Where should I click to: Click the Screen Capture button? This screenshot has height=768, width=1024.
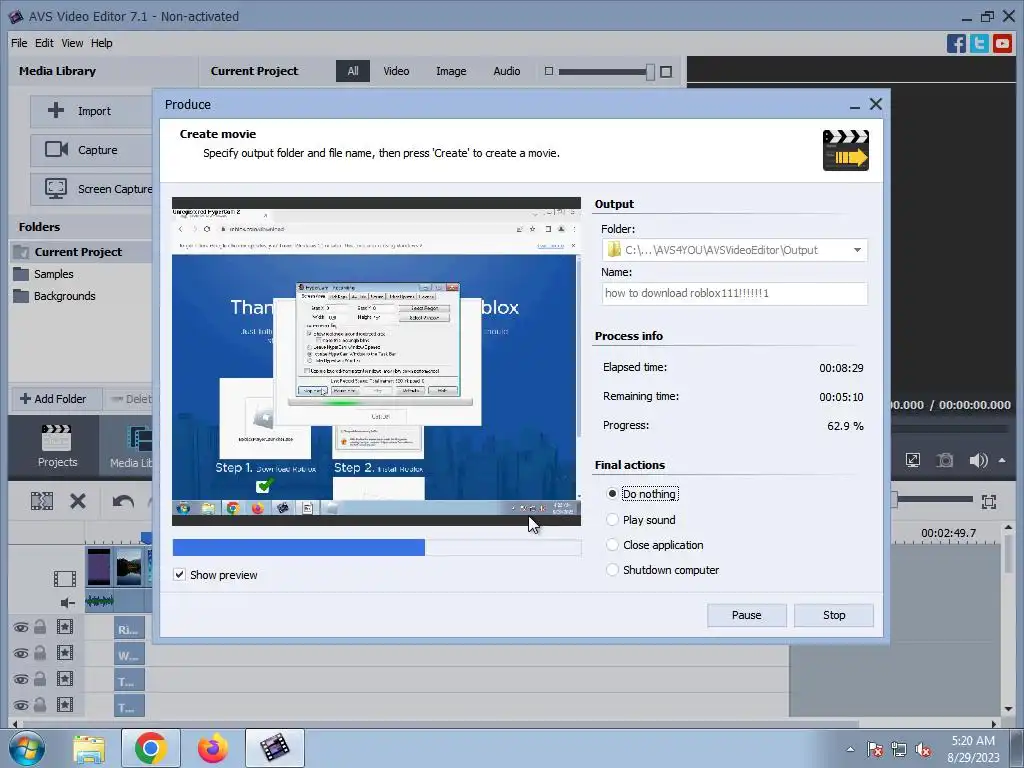91,189
